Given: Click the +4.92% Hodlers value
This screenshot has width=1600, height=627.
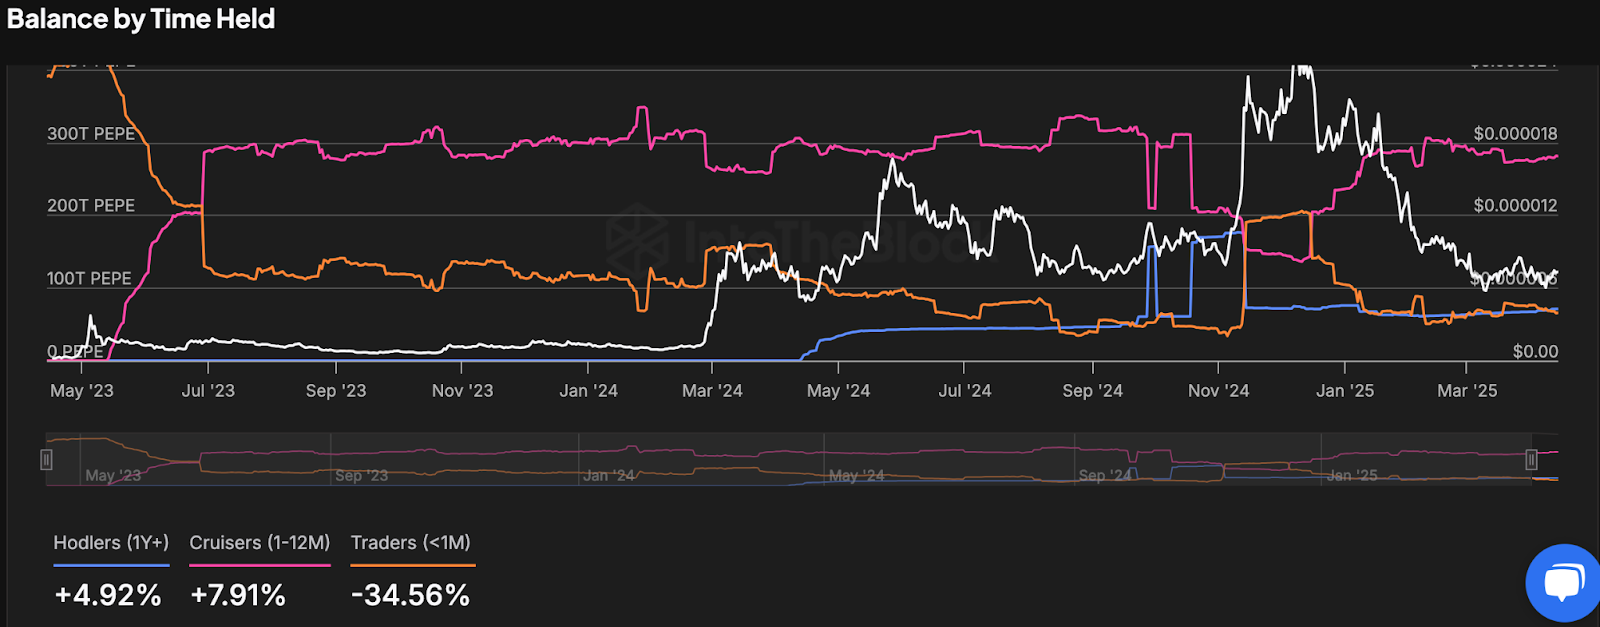Looking at the screenshot, I should coord(108,595).
